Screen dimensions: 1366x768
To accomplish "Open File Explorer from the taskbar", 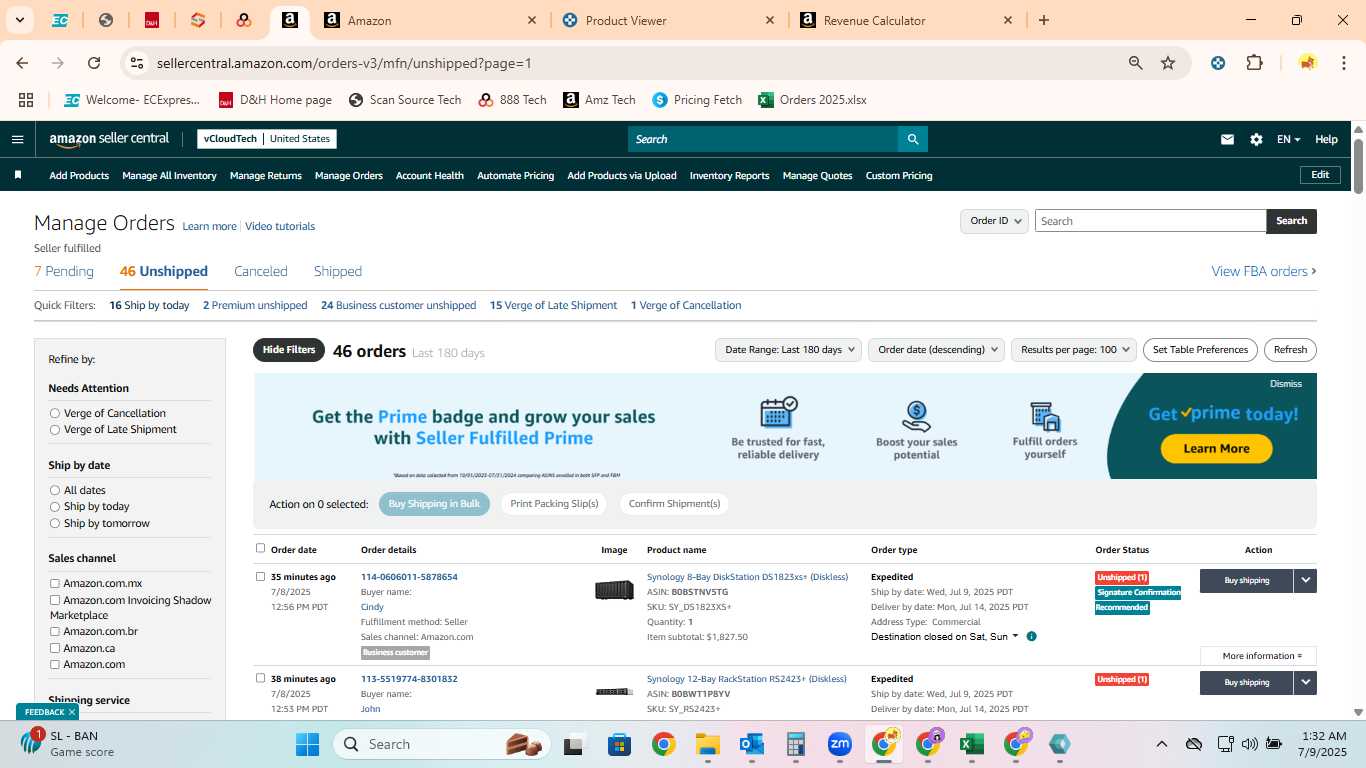I will (707, 744).
